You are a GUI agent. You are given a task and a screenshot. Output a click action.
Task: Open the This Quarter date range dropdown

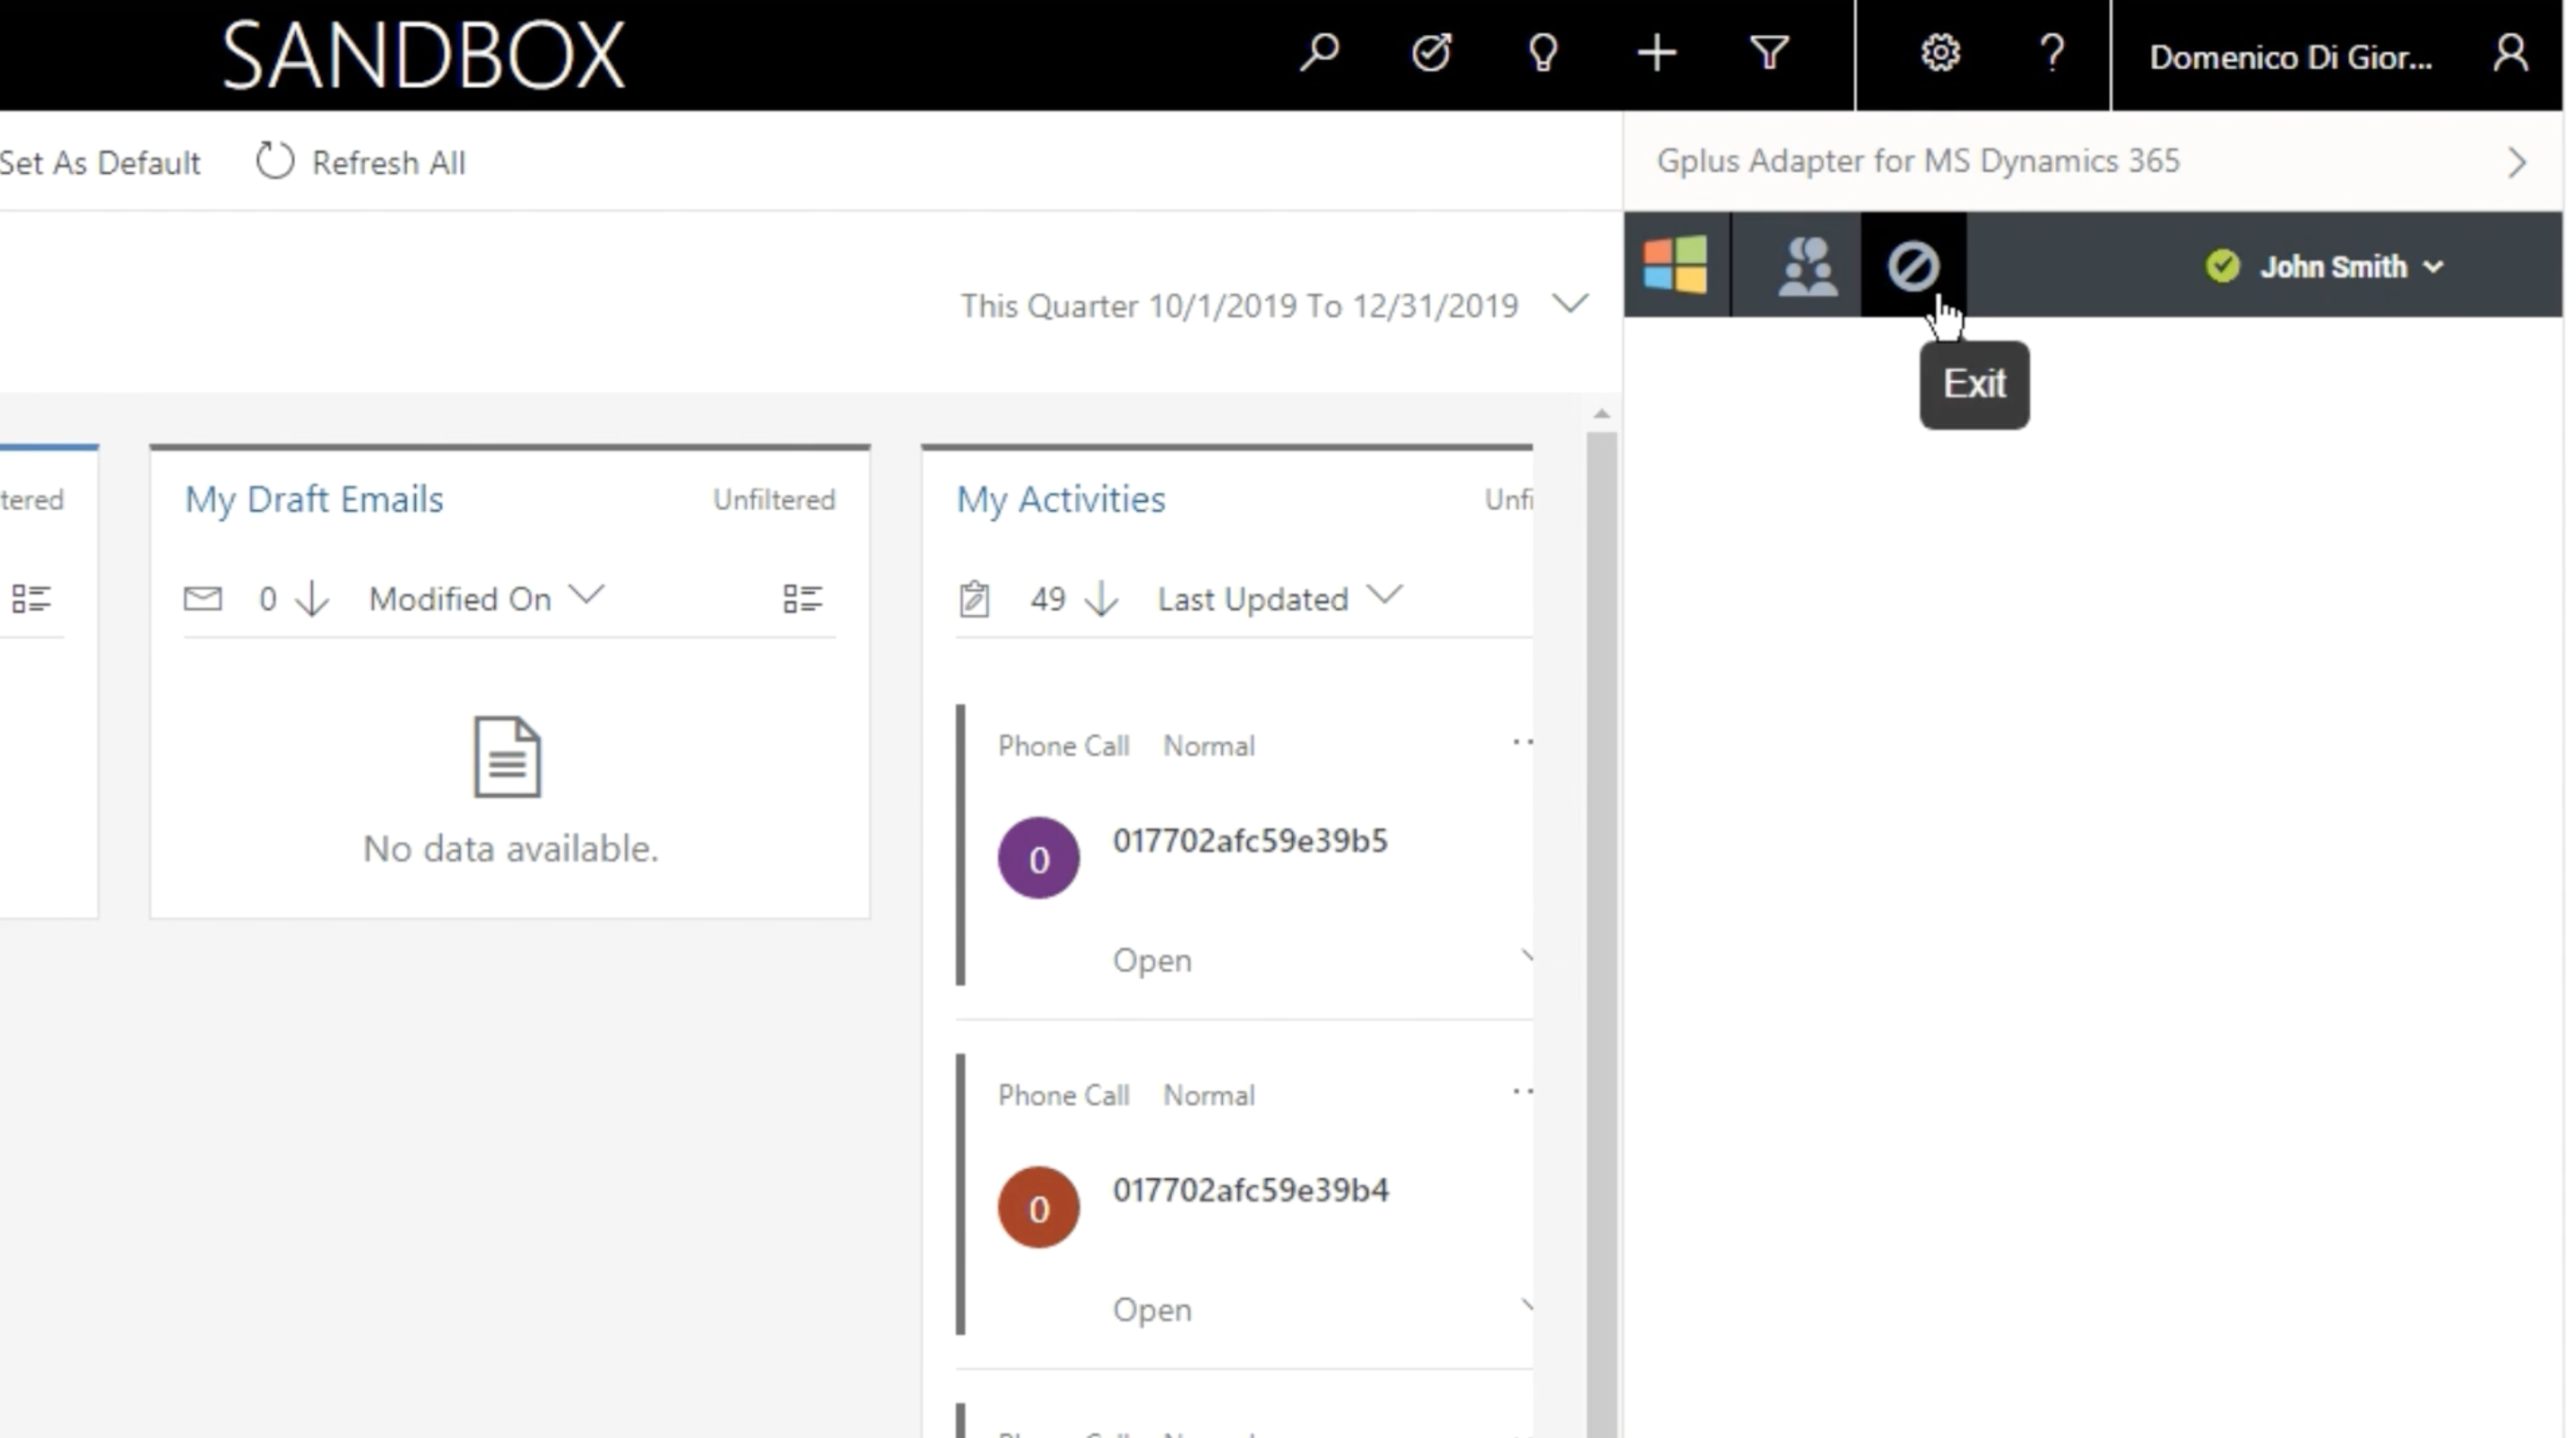tap(1570, 304)
